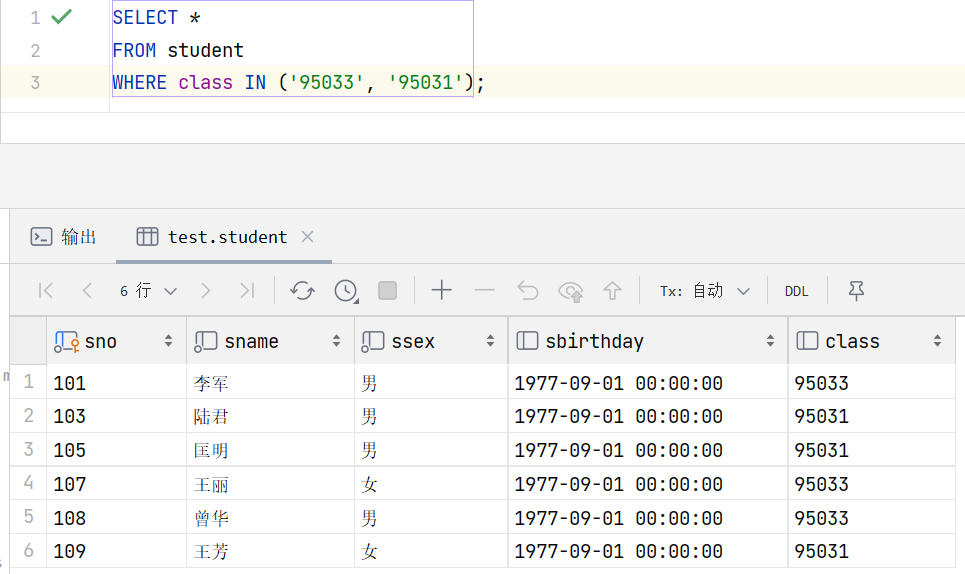The width and height of the screenshot is (965, 574).
Task: Reload the table data
Action: (302, 290)
